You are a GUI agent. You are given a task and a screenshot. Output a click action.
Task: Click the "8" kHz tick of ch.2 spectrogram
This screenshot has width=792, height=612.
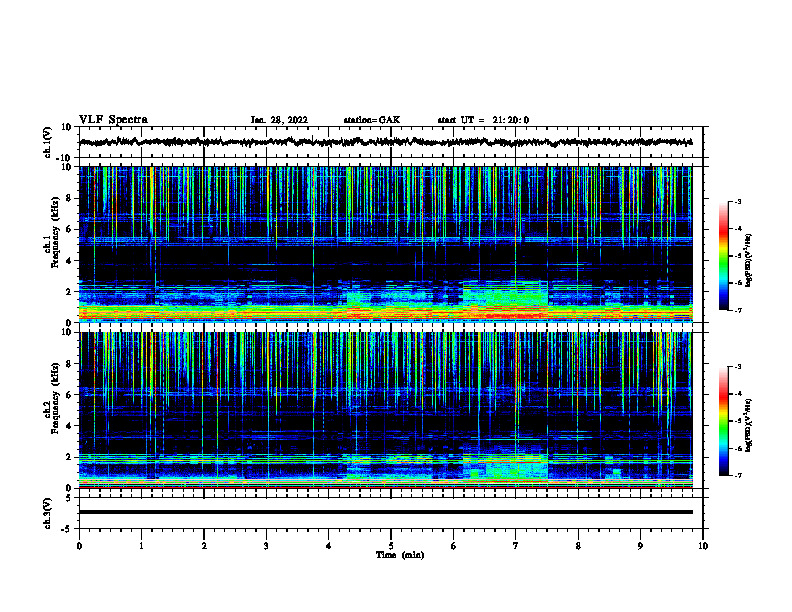click(69, 364)
